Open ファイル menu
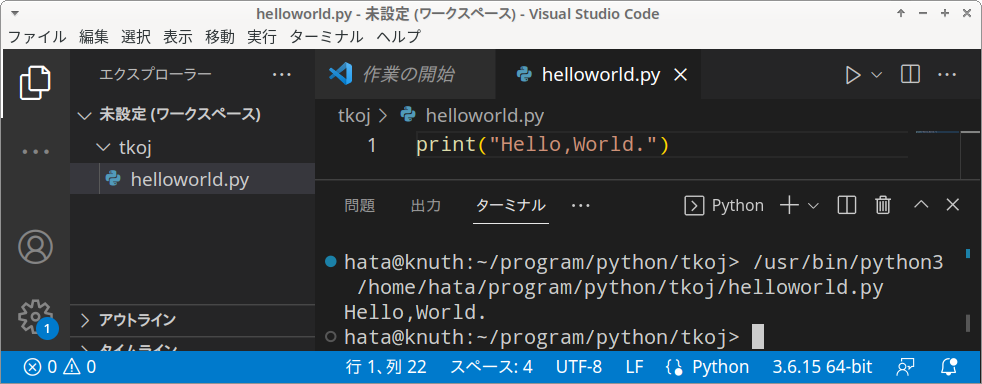 pyautogui.click(x=38, y=37)
